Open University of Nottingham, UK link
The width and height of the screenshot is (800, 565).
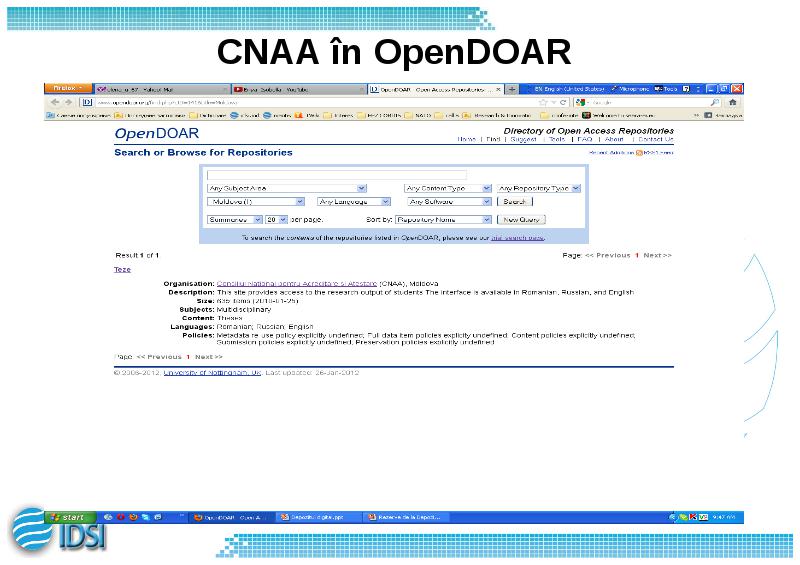click(x=212, y=373)
